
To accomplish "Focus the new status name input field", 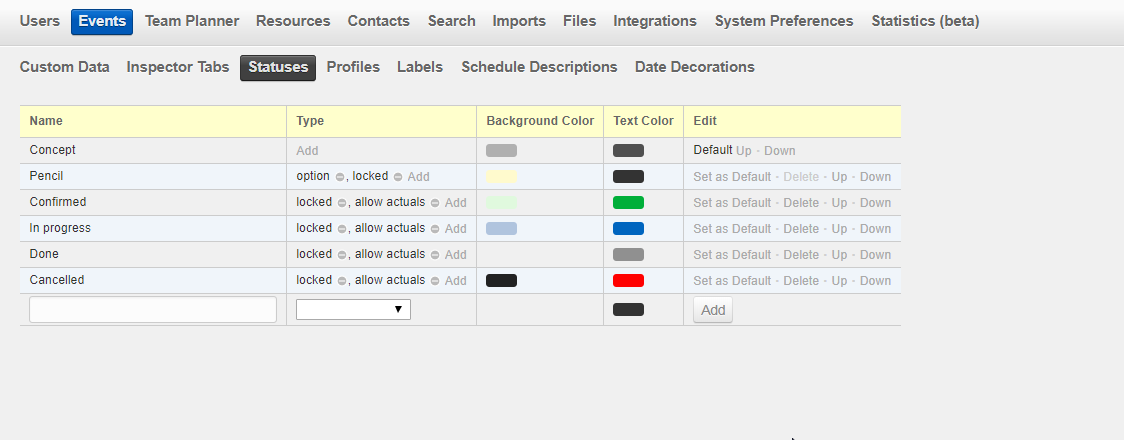I will point(153,310).
